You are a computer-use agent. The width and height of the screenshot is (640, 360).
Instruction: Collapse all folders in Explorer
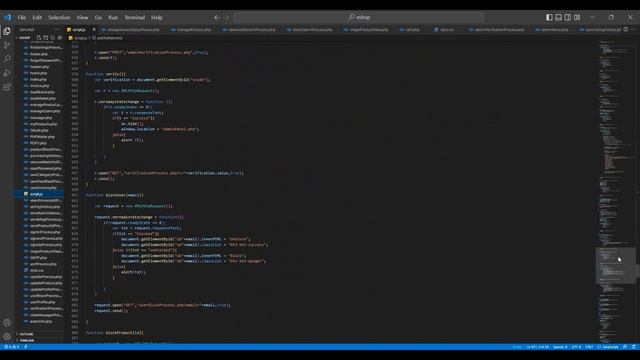pyautogui.click(x=60, y=38)
